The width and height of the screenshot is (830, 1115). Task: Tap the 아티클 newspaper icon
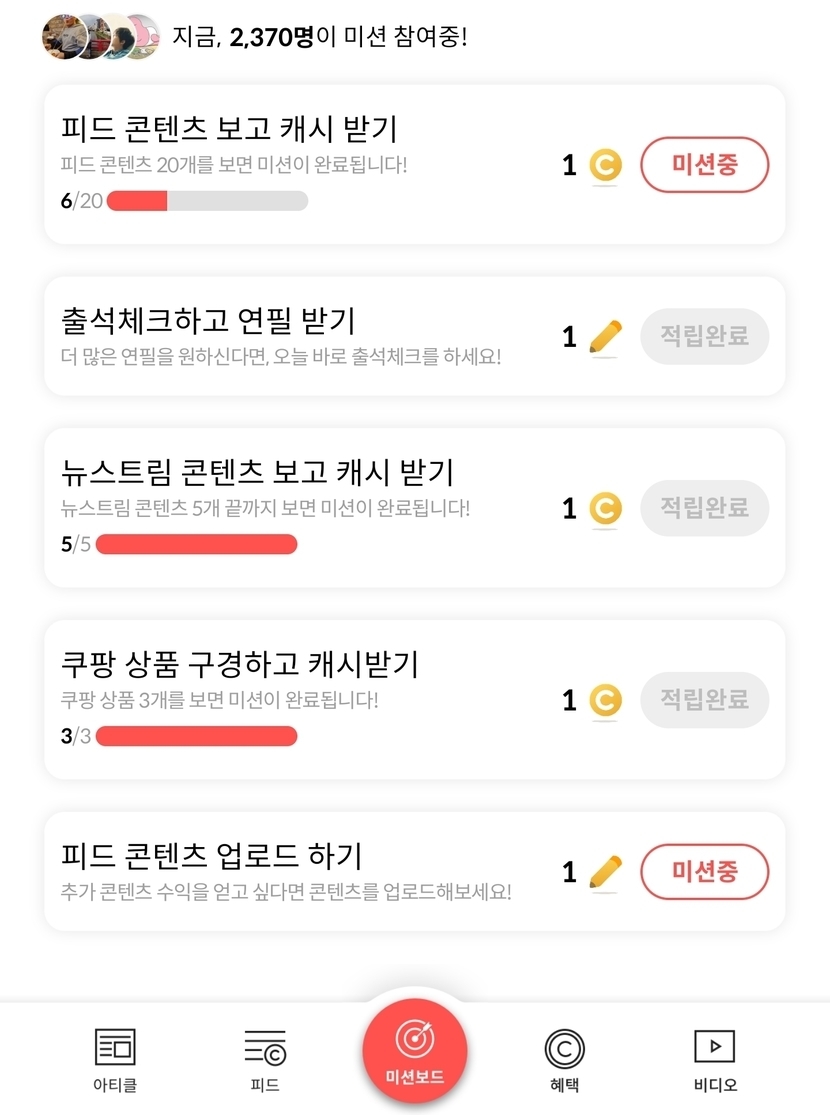(x=115, y=1047)
